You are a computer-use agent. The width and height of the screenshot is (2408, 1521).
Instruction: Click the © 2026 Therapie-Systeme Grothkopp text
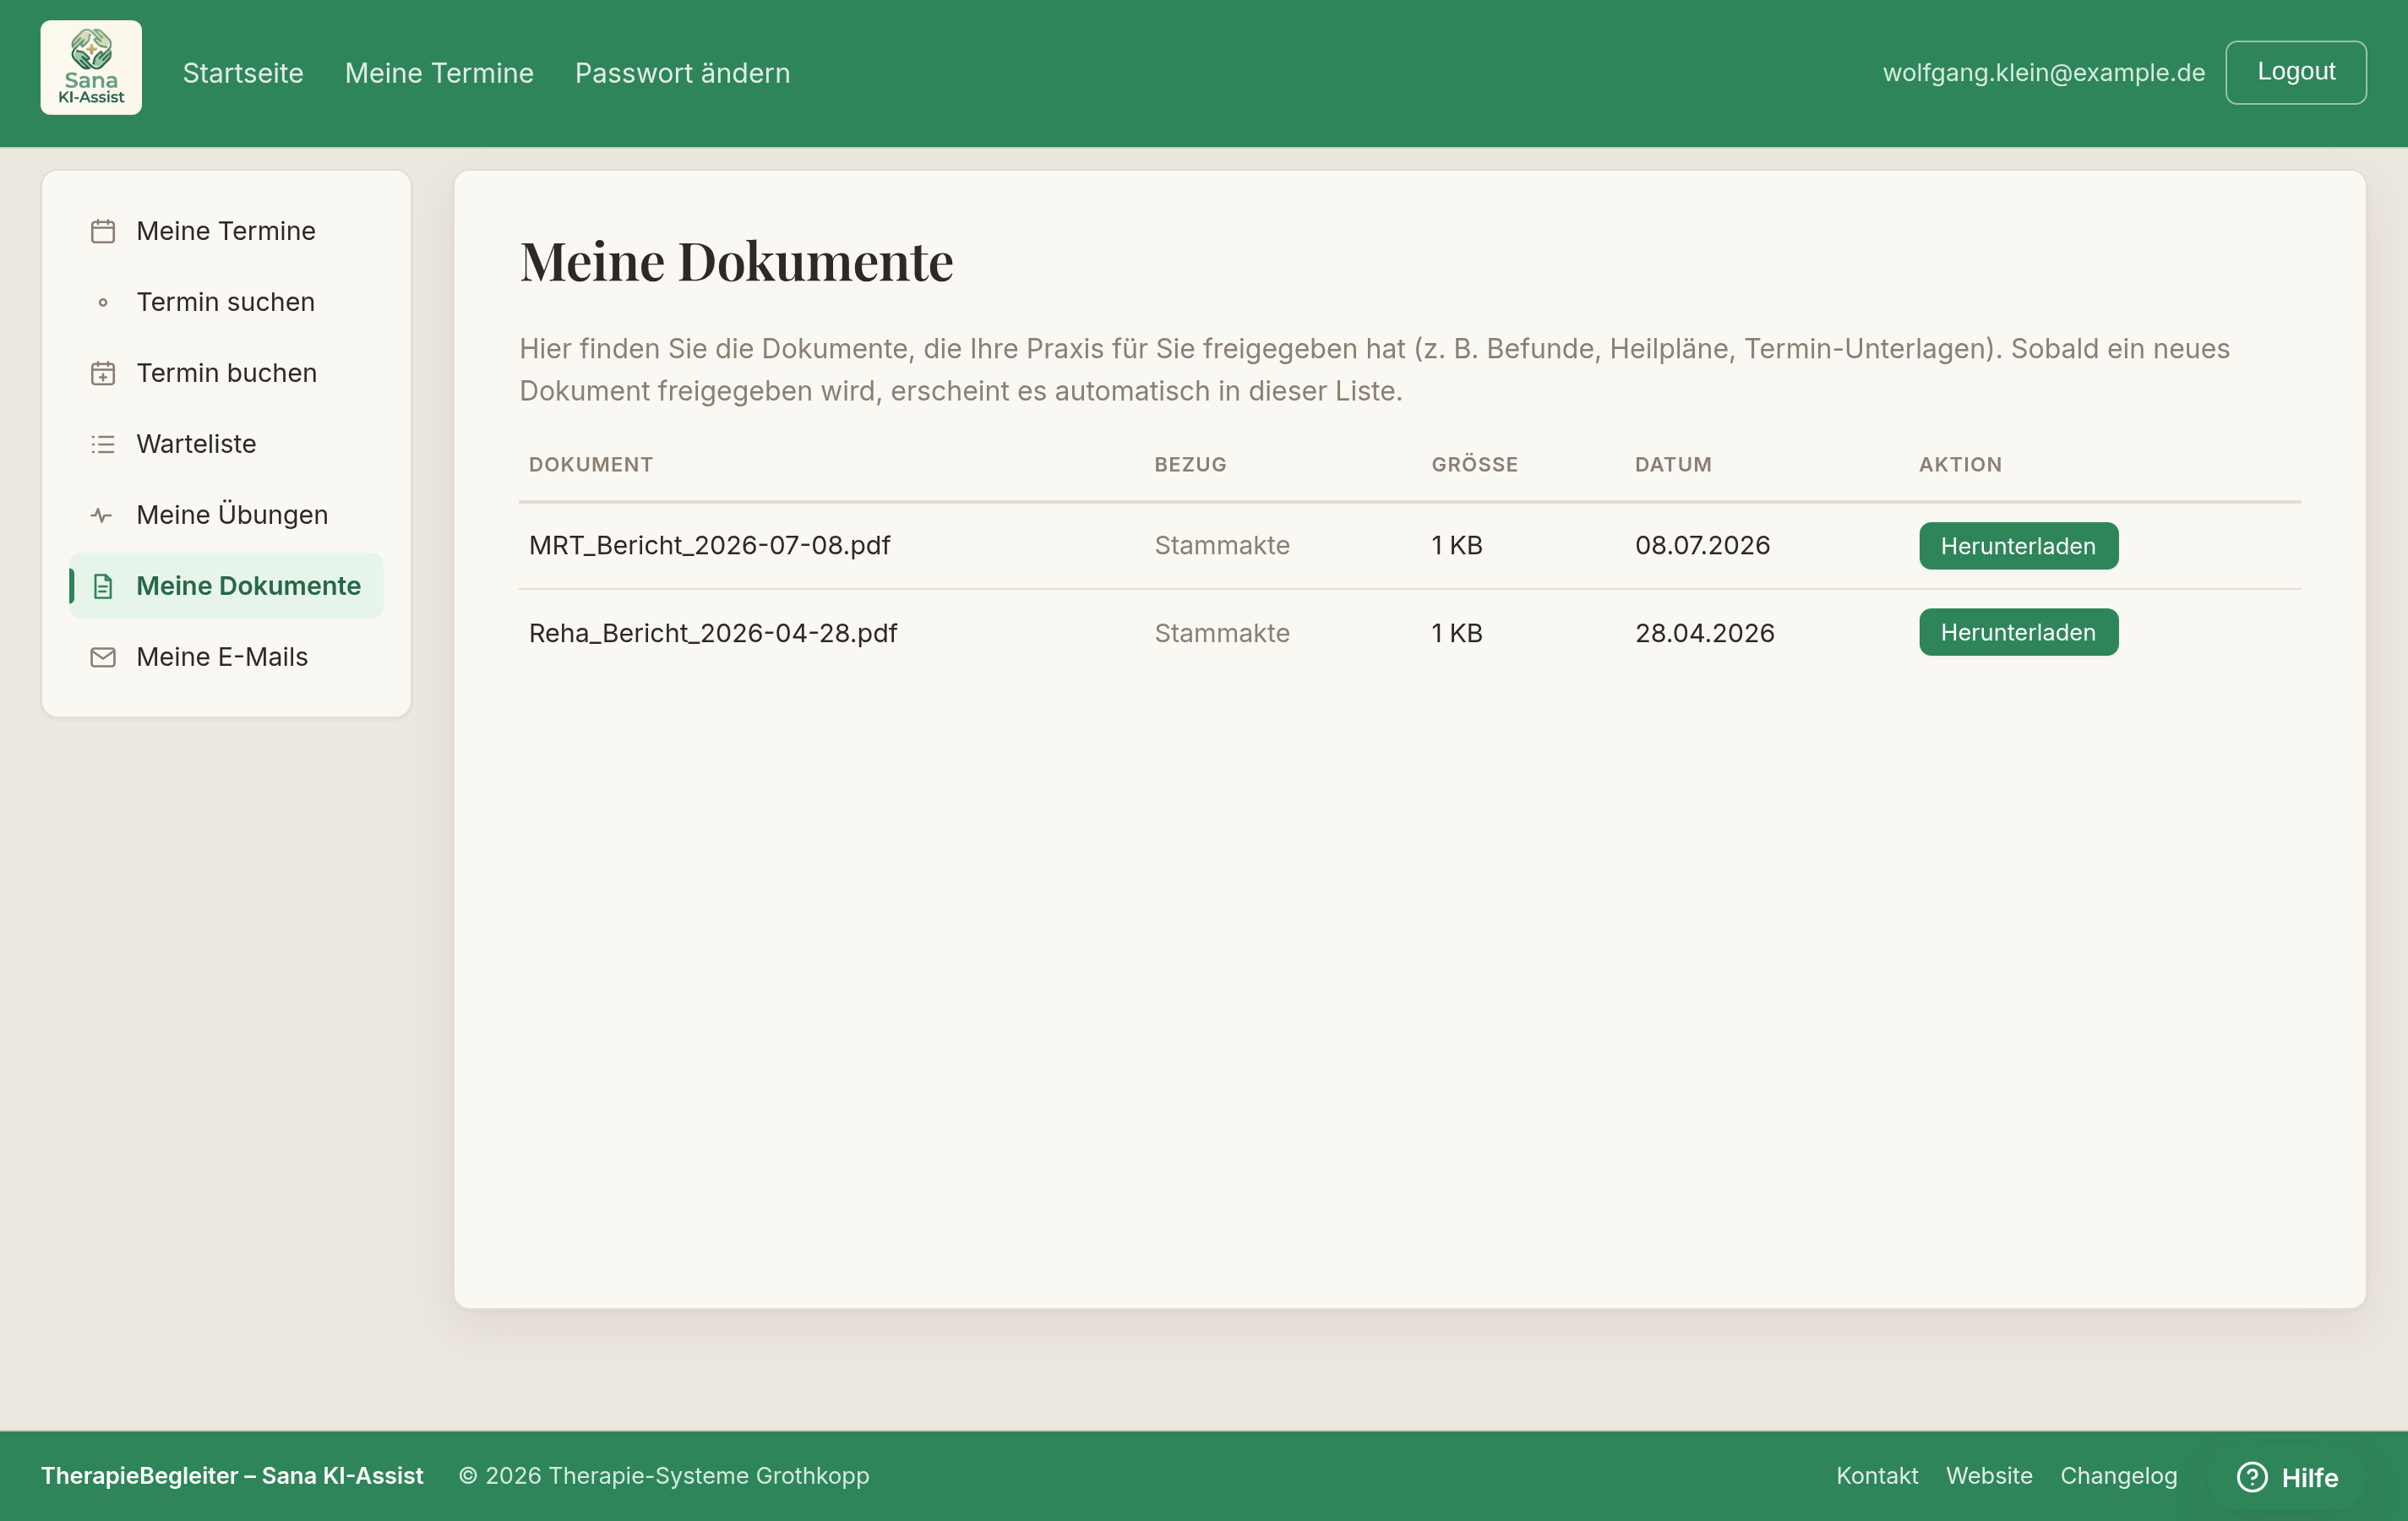[664, 1475]
